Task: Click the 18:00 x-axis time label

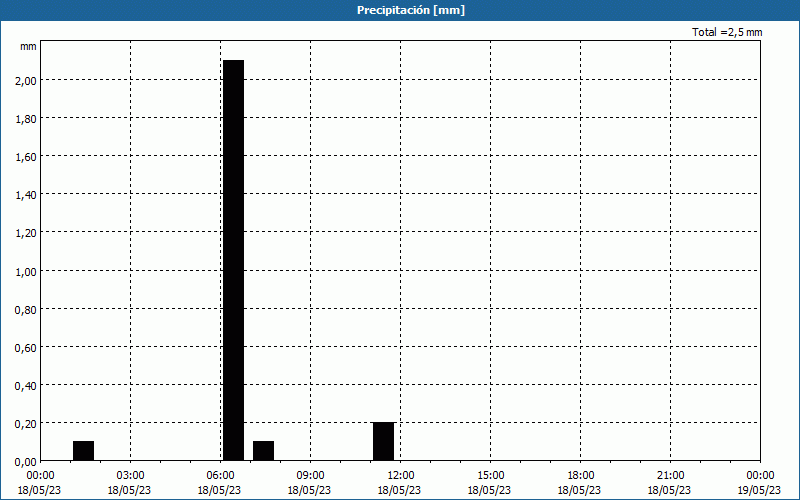Action: click(580, 476)
